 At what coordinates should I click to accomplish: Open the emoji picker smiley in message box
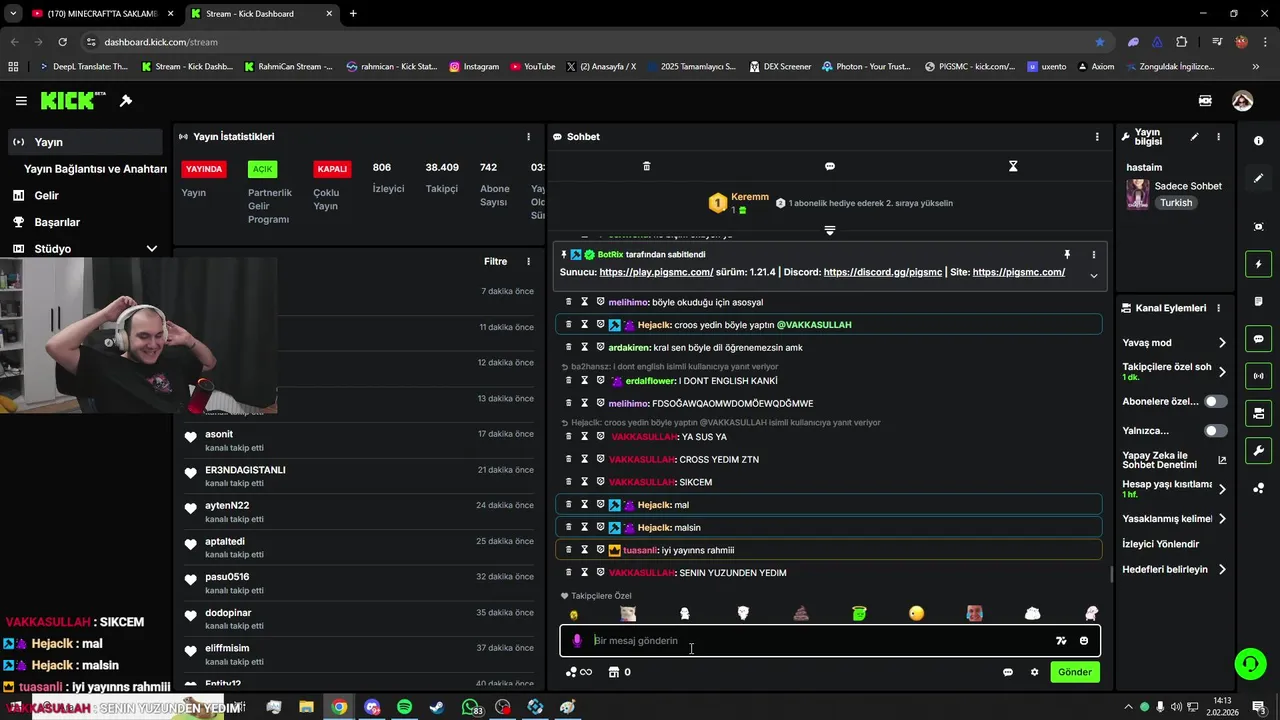click(x=1084, y=641)
